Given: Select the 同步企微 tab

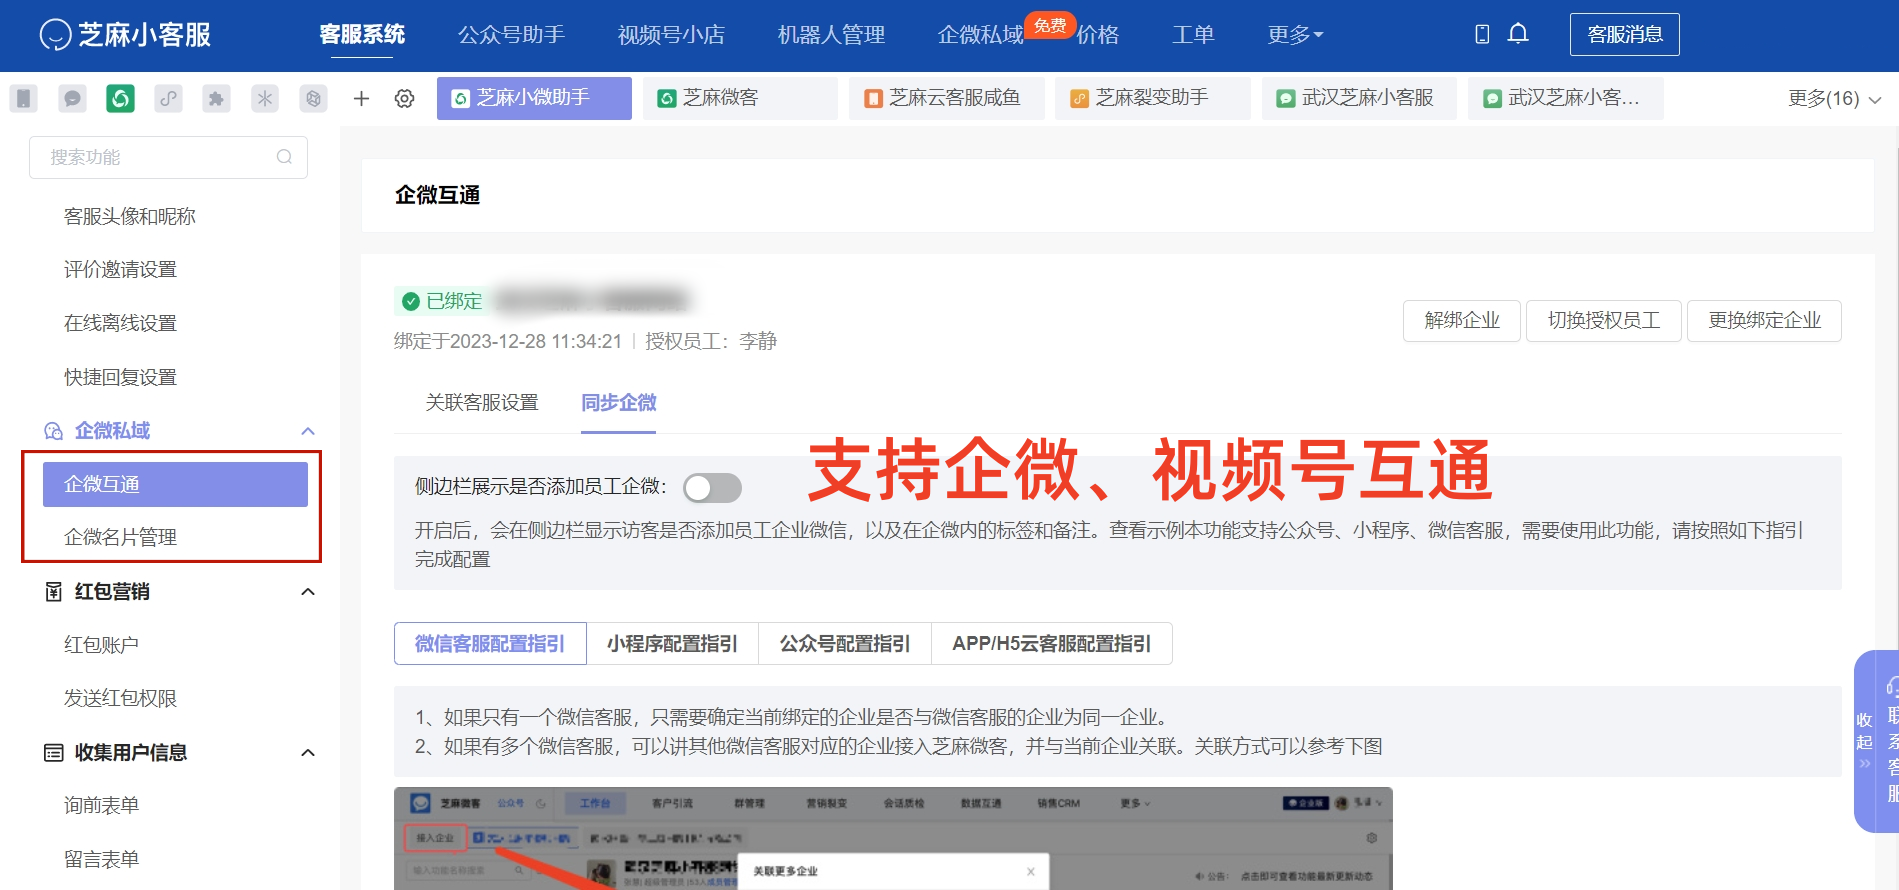Looking at the screenshot, I should 619,403.
